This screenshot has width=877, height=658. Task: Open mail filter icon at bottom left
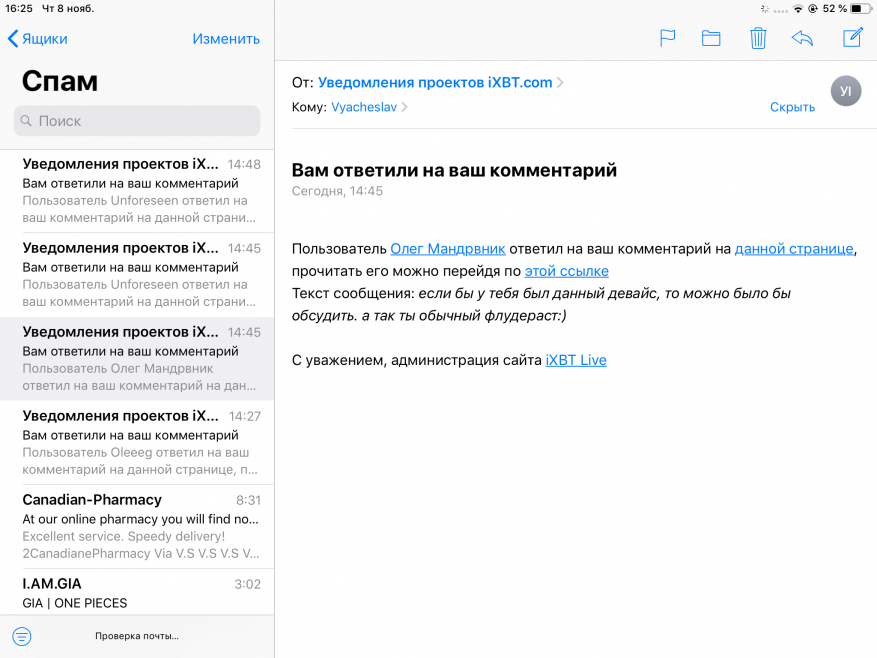[x=22, y=636]
